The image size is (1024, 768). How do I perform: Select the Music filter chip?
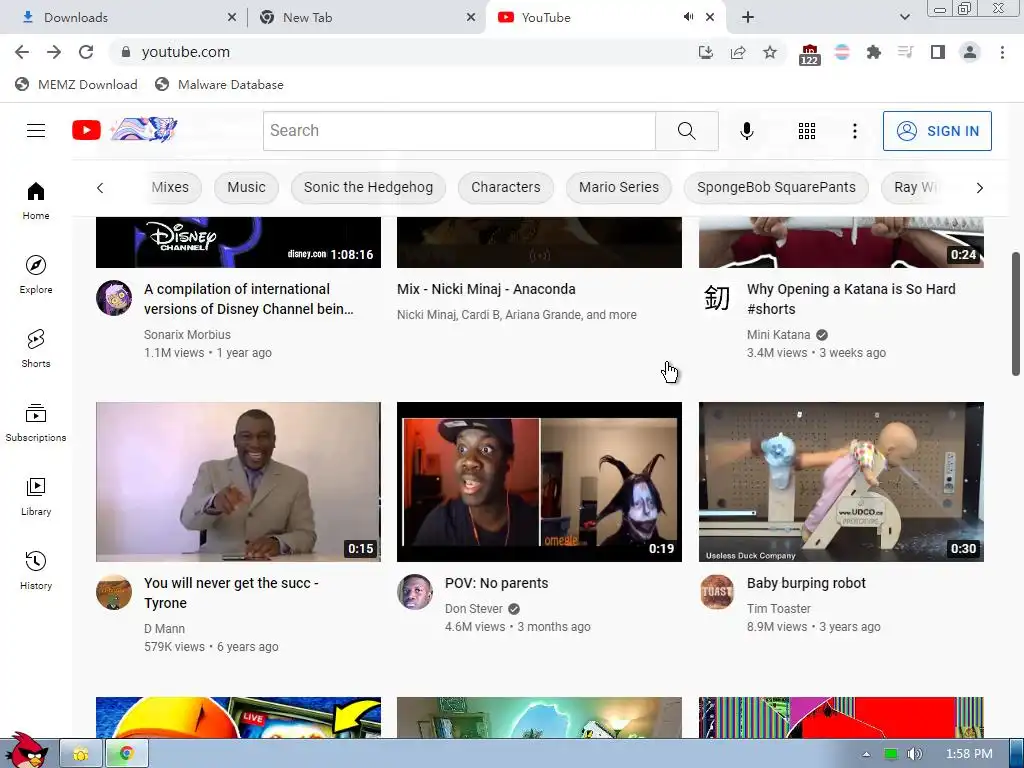pyautogui.click(x=246, y=187)
